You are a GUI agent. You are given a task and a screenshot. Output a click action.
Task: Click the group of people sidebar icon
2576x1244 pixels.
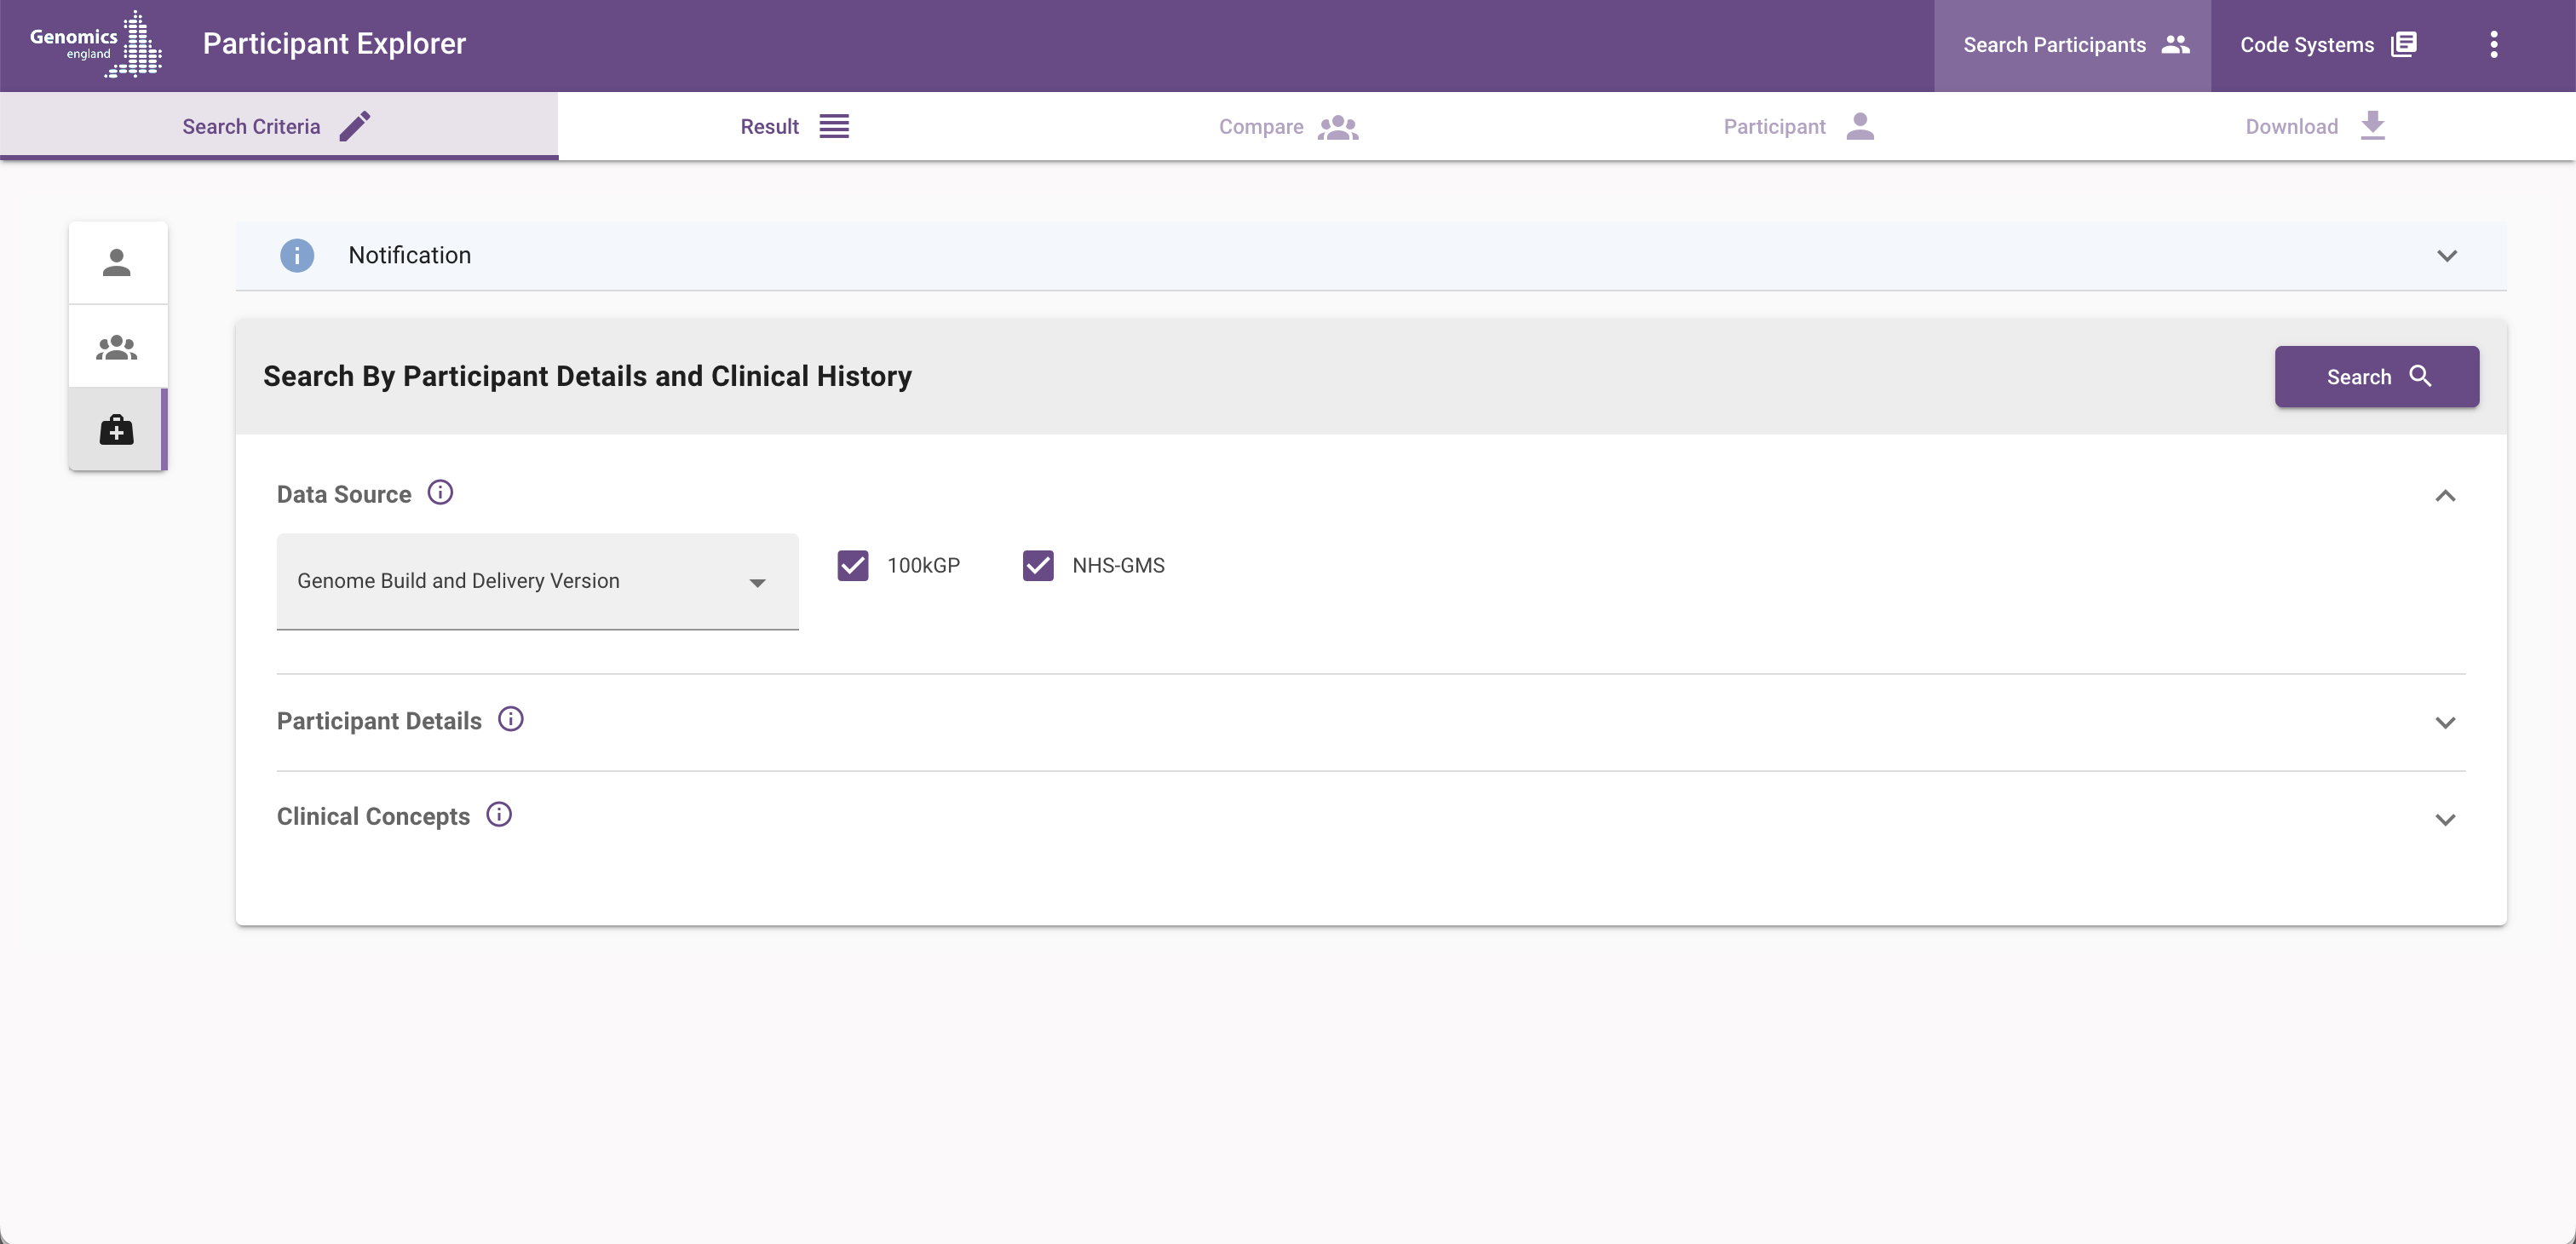click(x=117, y=347)
